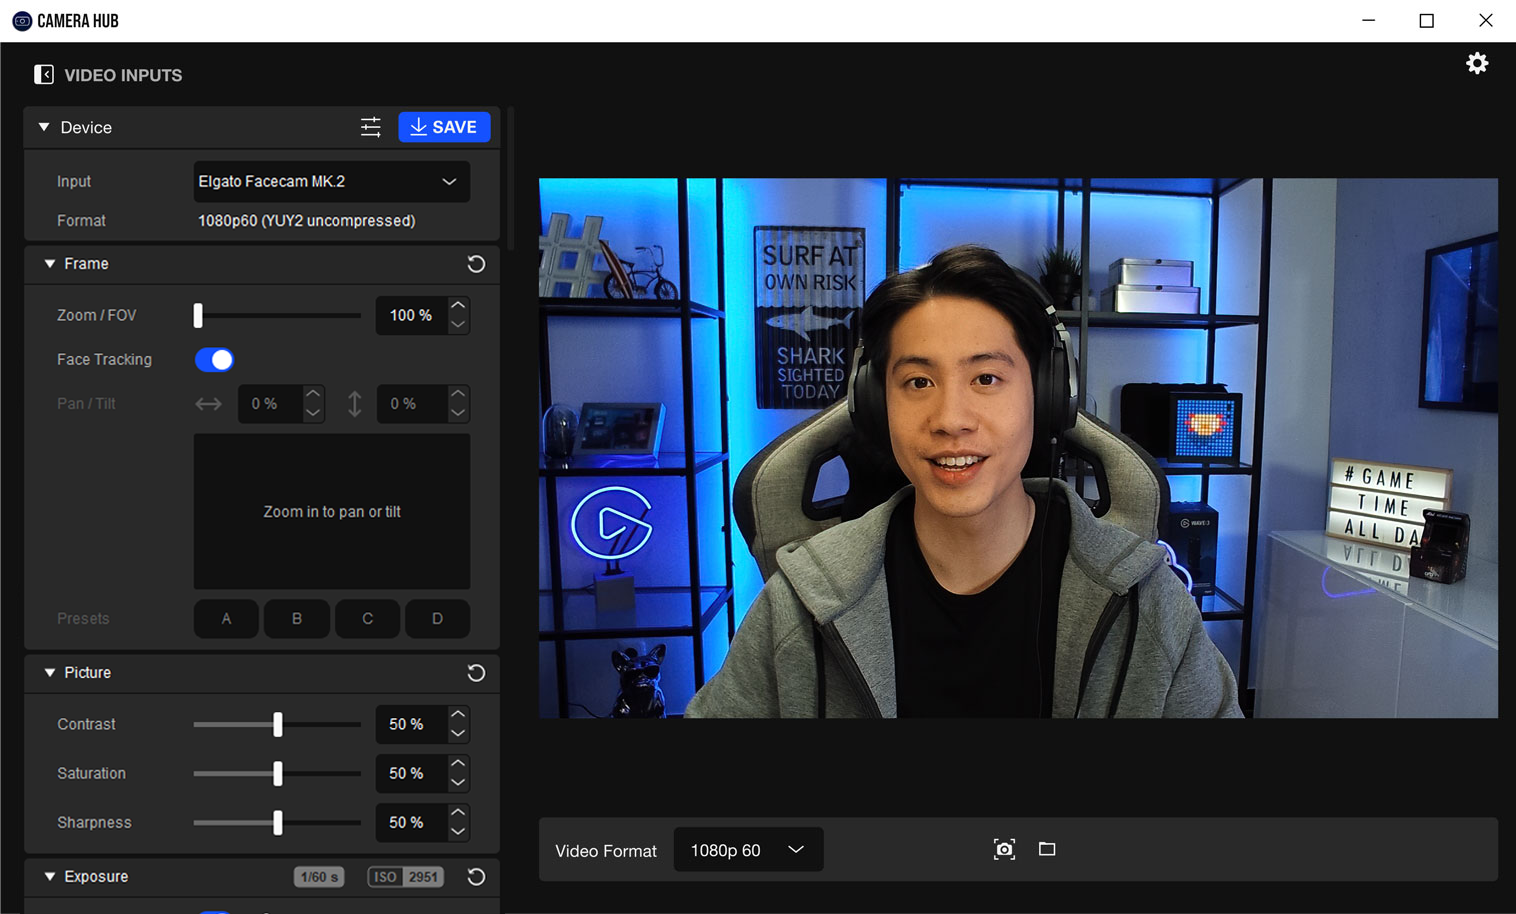Collapse the Picture section
Image resolution: width=1516 pixels, height=914 pixels.
[x=50, y=673]
